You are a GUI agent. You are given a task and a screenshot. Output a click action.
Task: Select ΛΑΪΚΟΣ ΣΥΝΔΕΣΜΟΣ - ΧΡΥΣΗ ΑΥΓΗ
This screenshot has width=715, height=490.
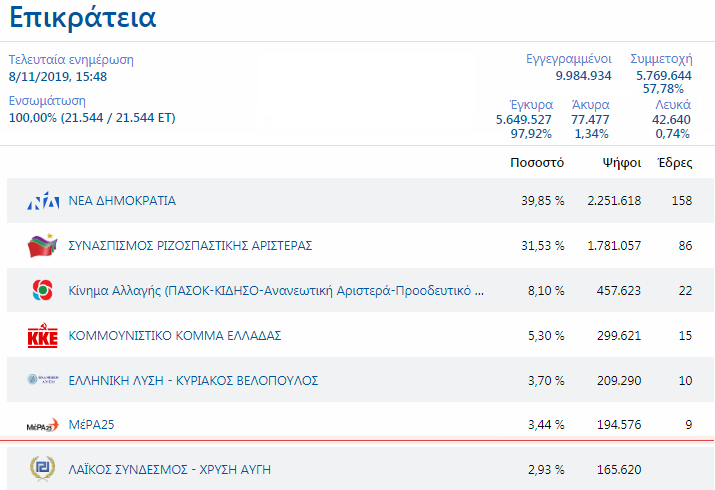(170, 469)
